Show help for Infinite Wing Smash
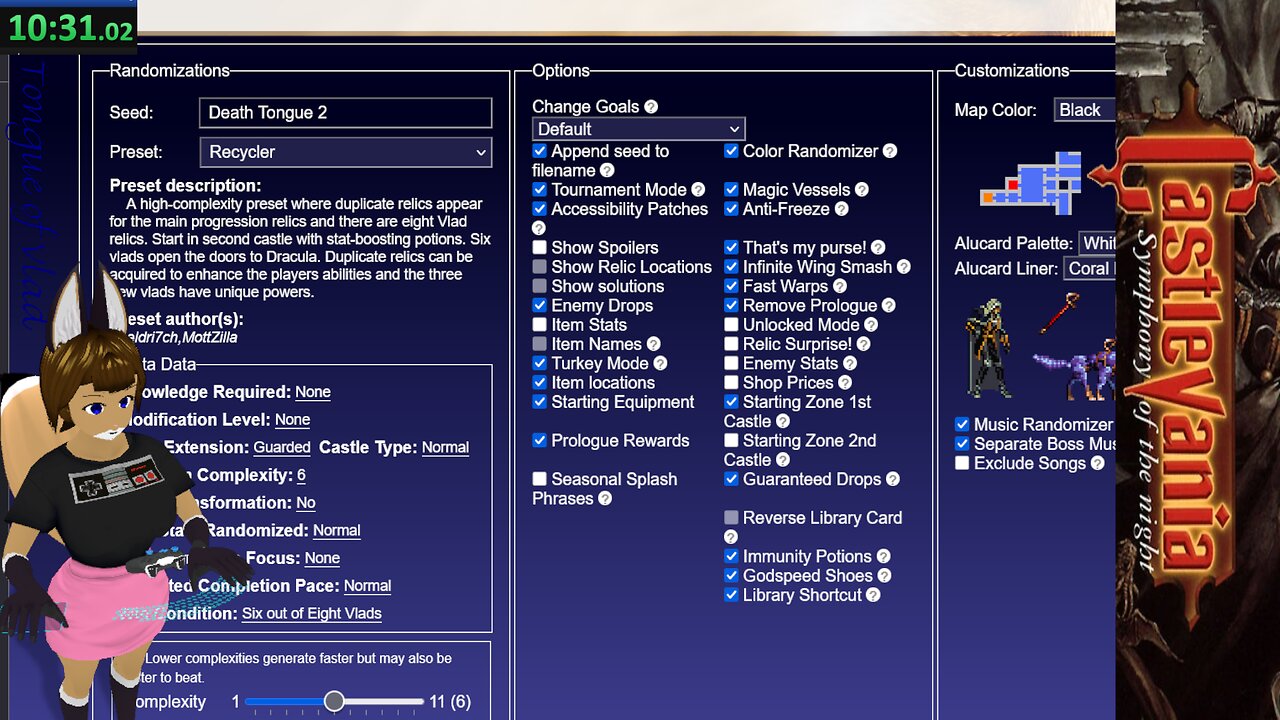Image resolution: width=1280 pixels, height=720 pixels. tap(904, 267)
